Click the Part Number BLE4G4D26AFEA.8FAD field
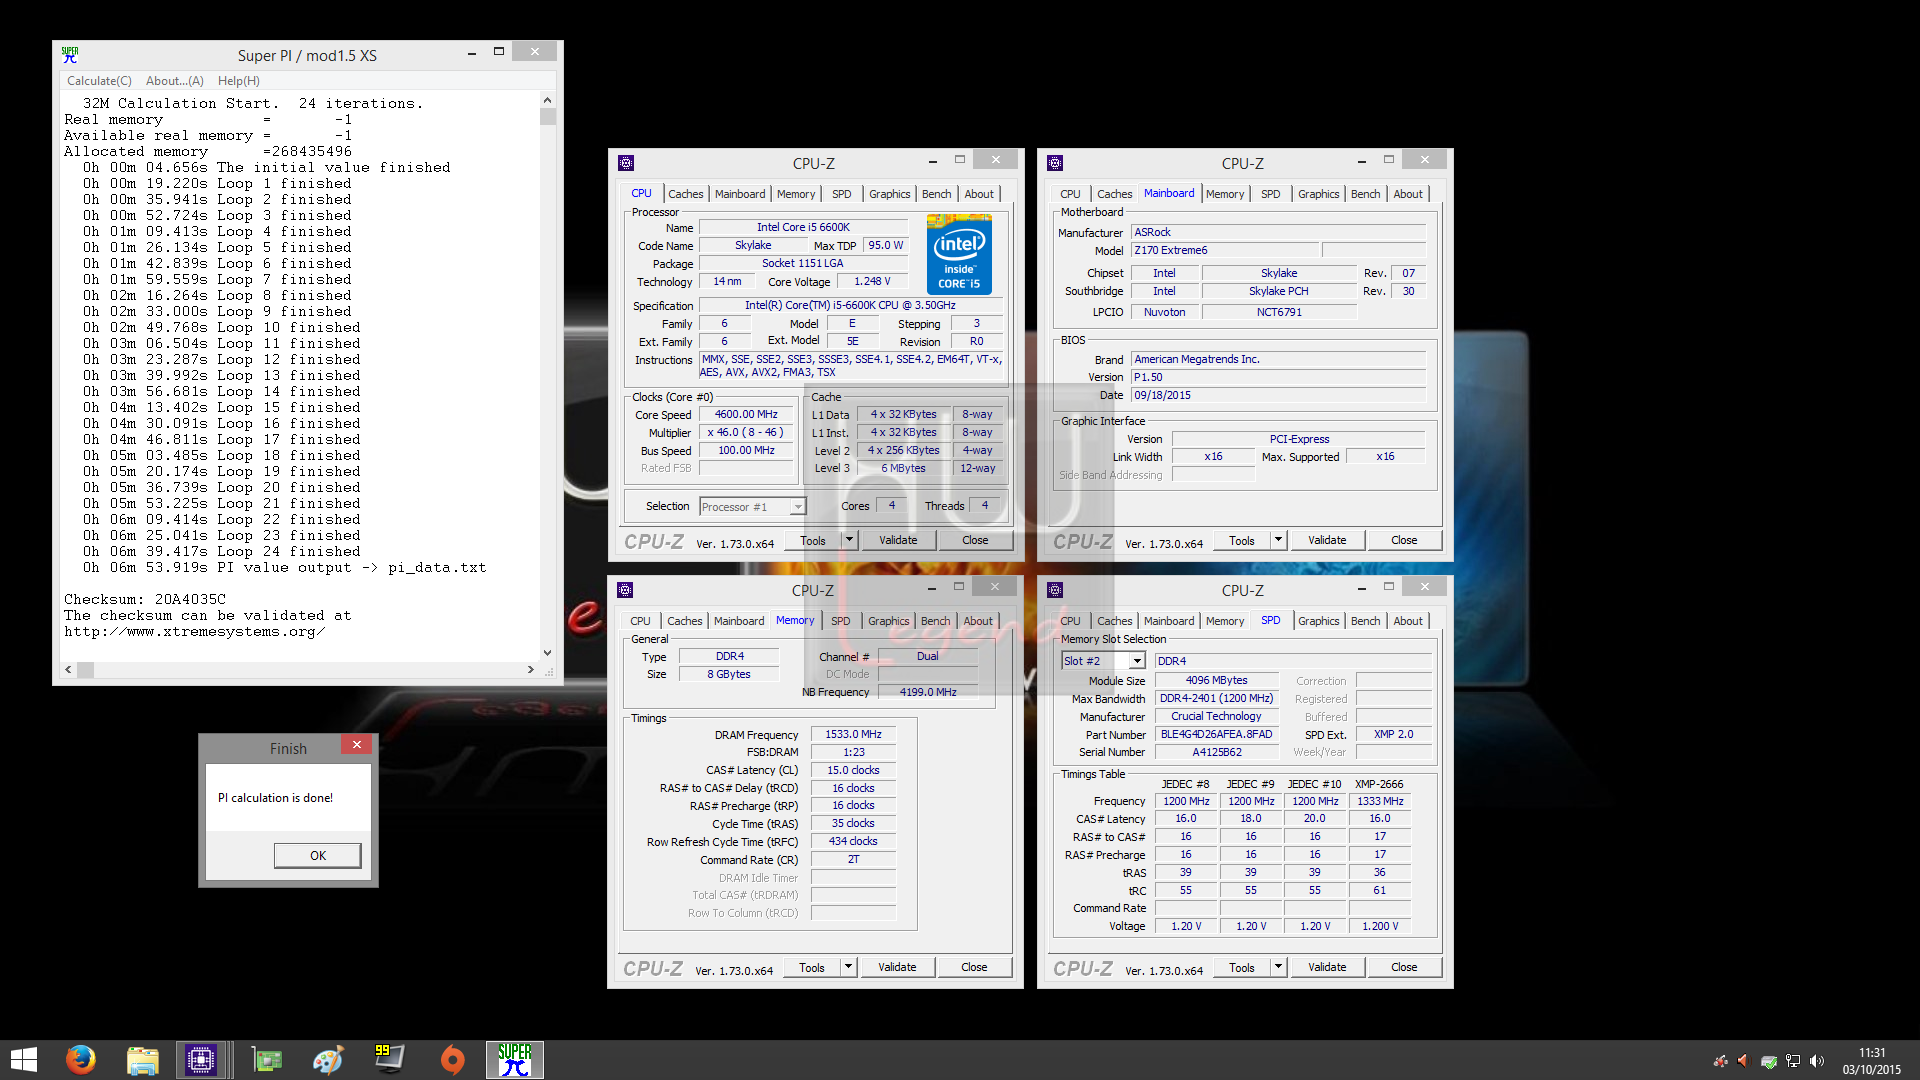 [x=1216, y=734]
